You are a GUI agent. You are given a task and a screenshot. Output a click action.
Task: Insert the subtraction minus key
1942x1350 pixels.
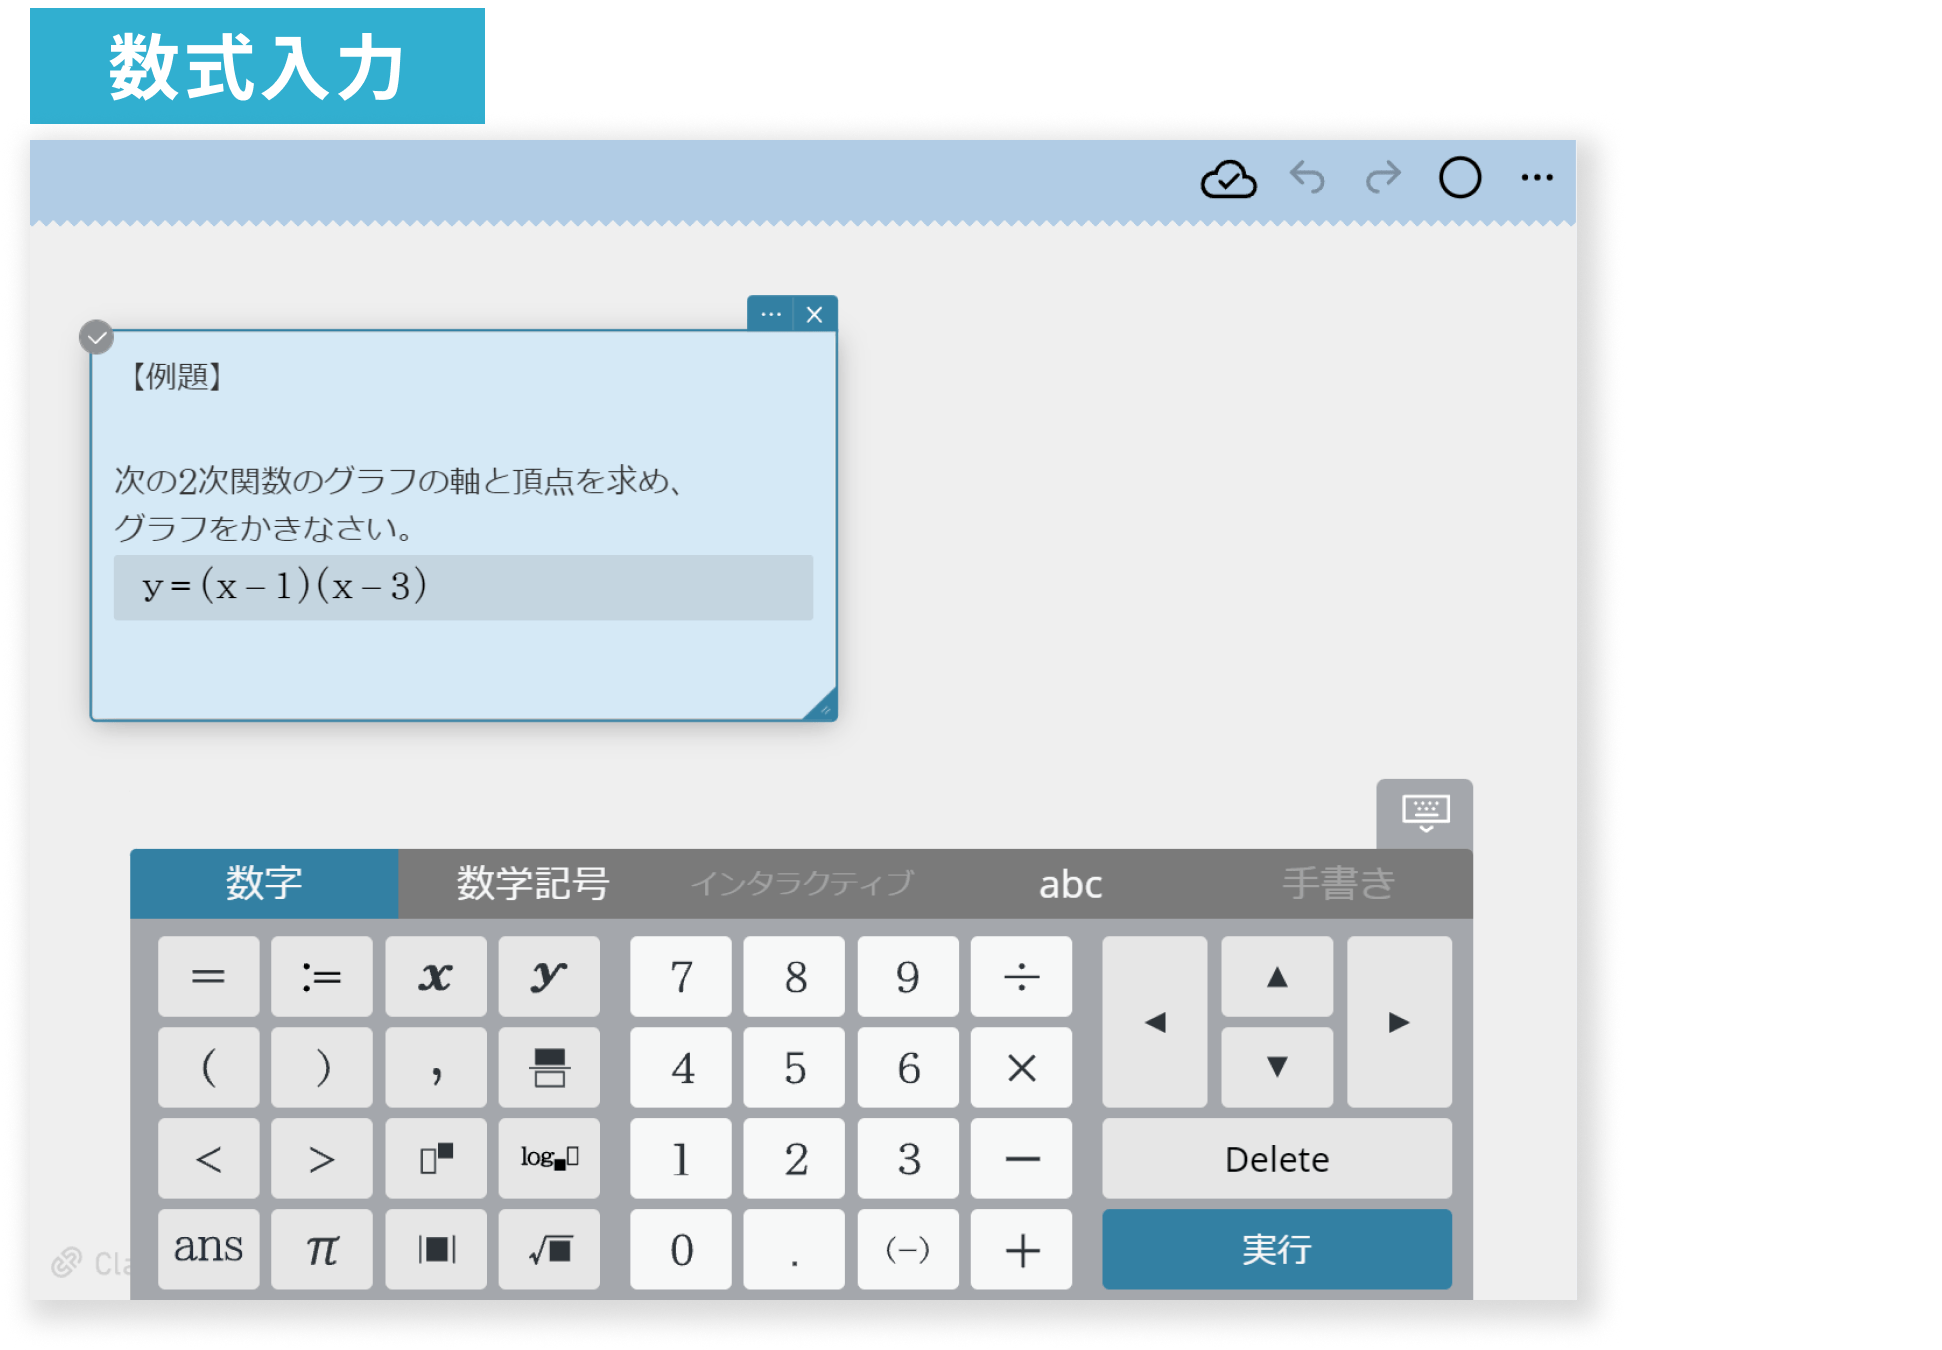(1021, 1159)
